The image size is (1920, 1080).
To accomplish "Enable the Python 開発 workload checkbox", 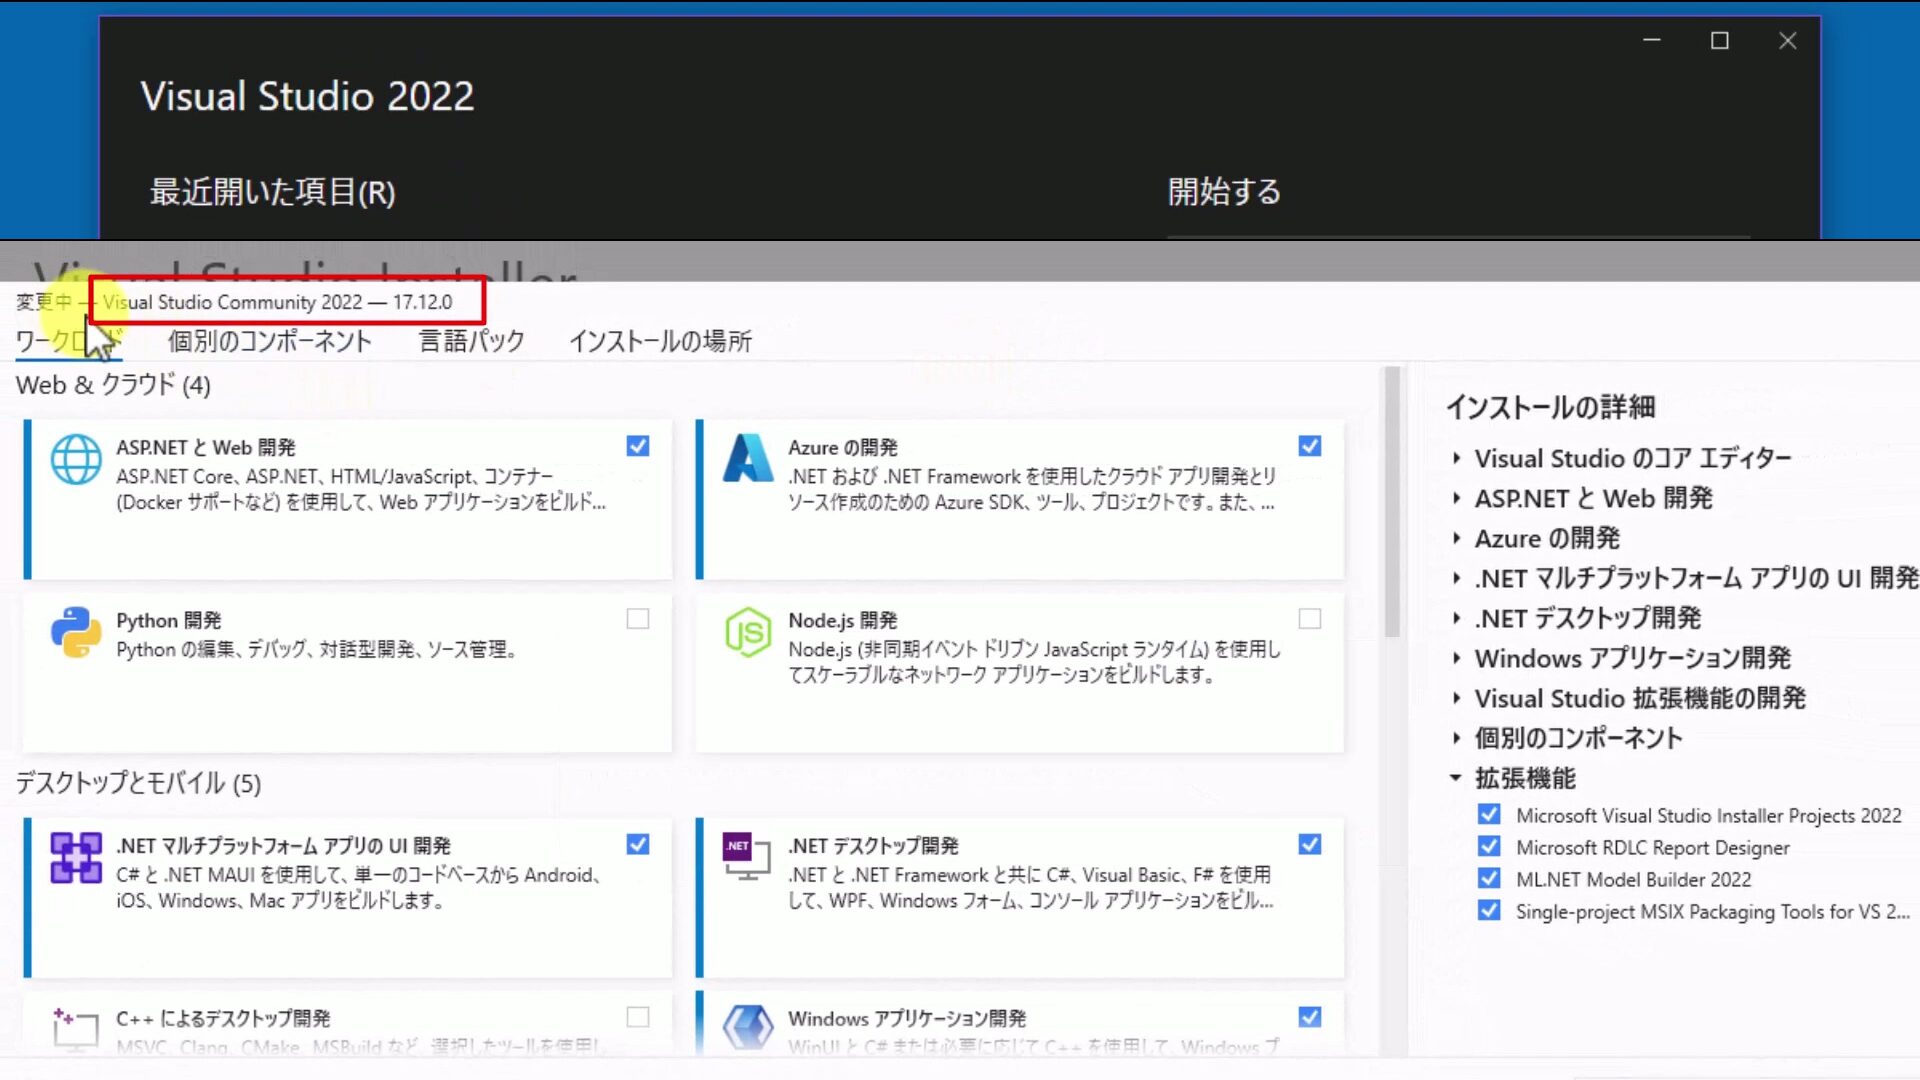I will (638, 619).
